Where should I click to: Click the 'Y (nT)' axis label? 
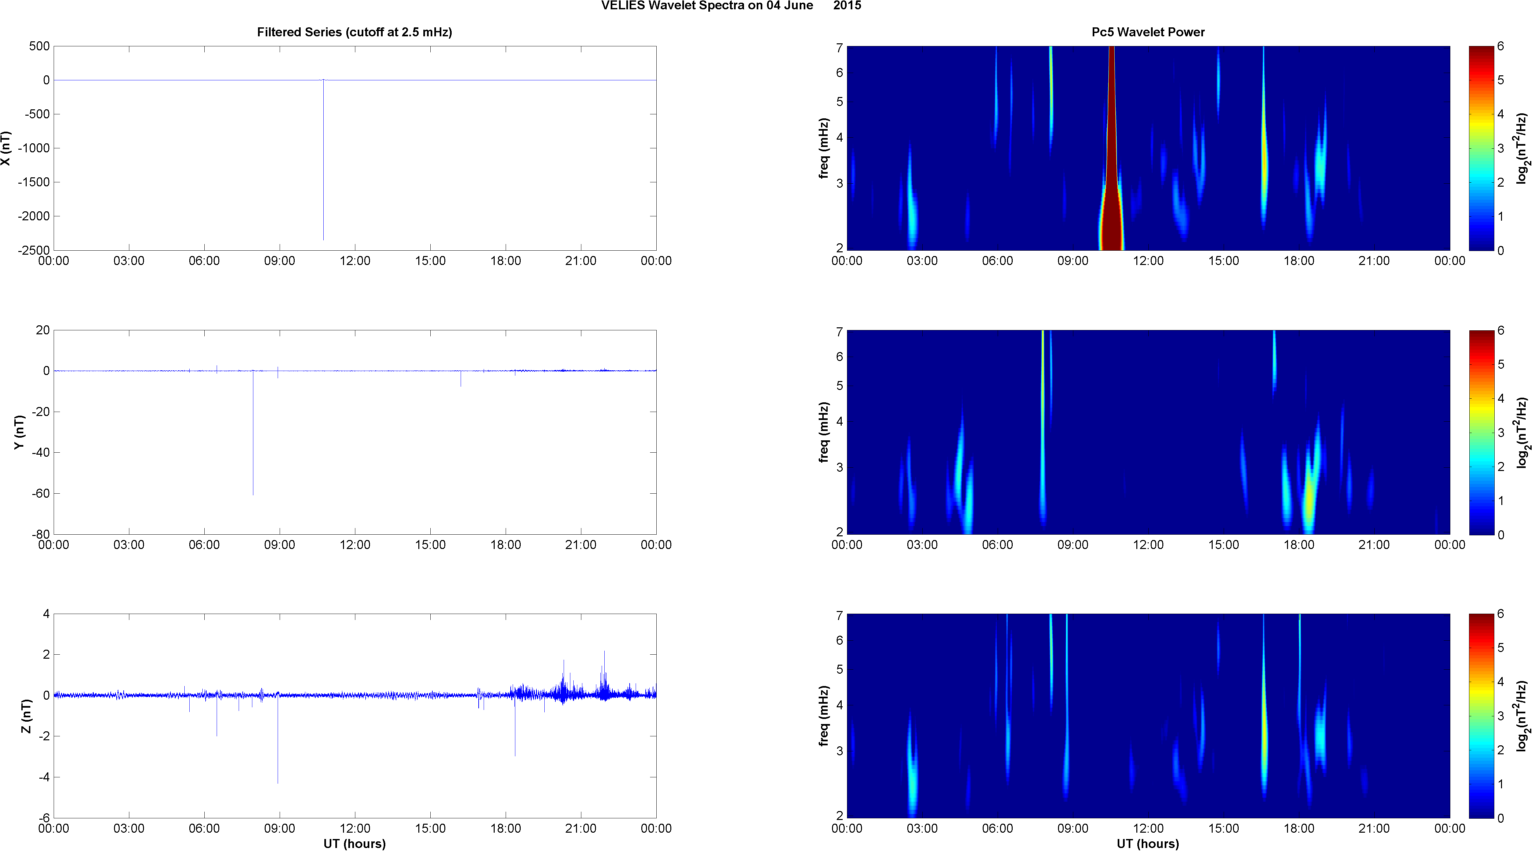point(20,432)
